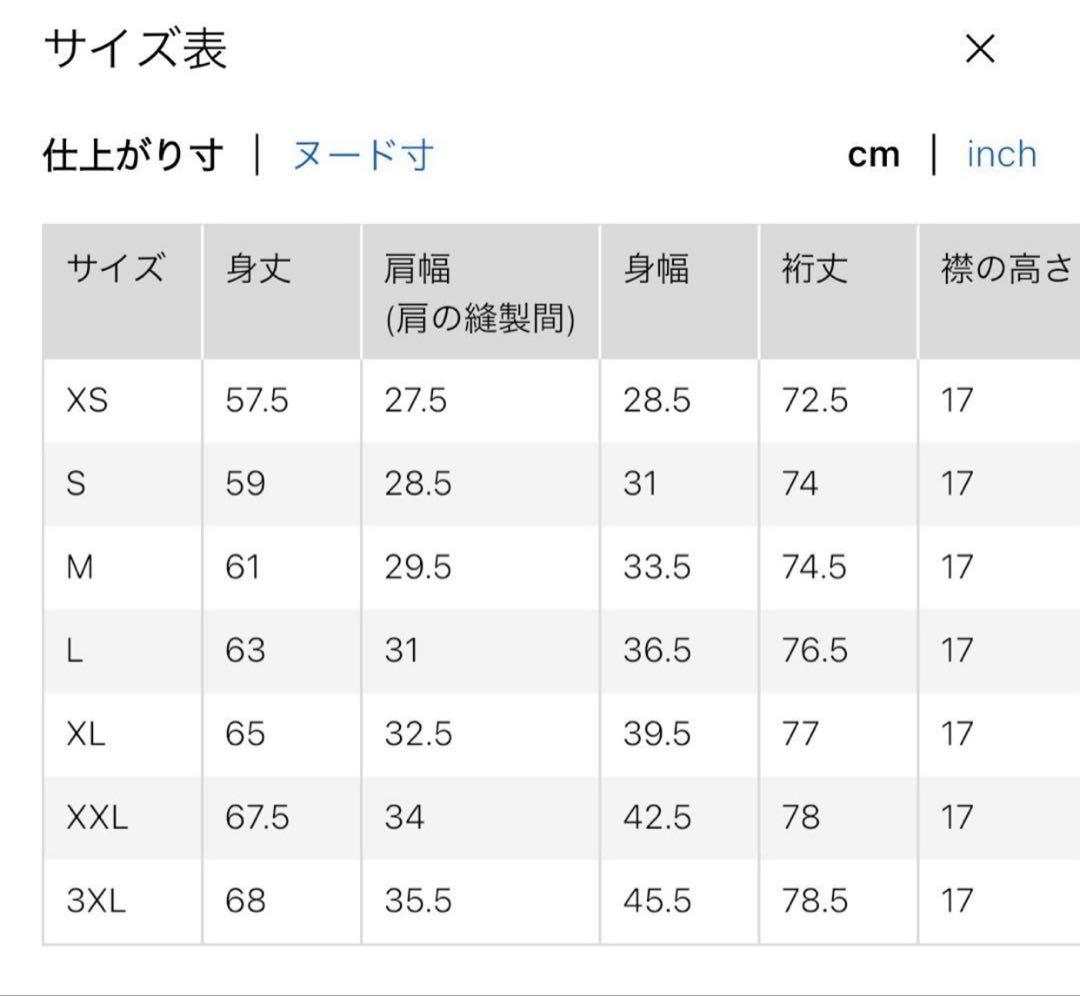1080x996 pixels.
Task: Select cm as measurement unit
Action: tap(873, 155)
